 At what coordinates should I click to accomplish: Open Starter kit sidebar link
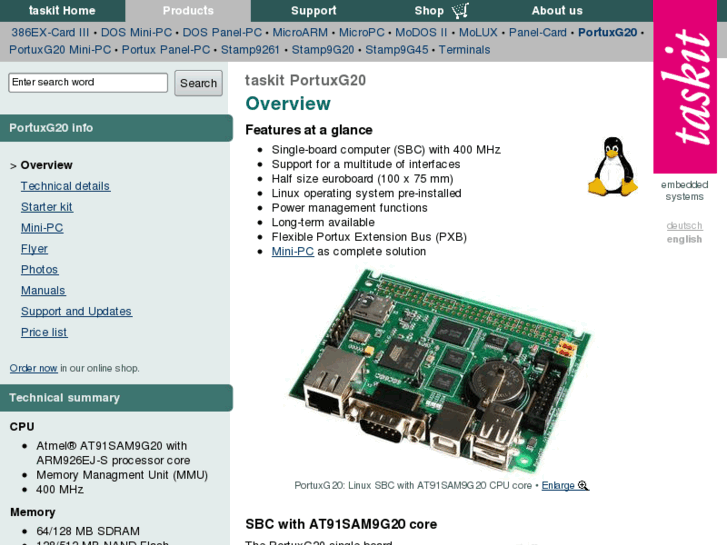47,207
